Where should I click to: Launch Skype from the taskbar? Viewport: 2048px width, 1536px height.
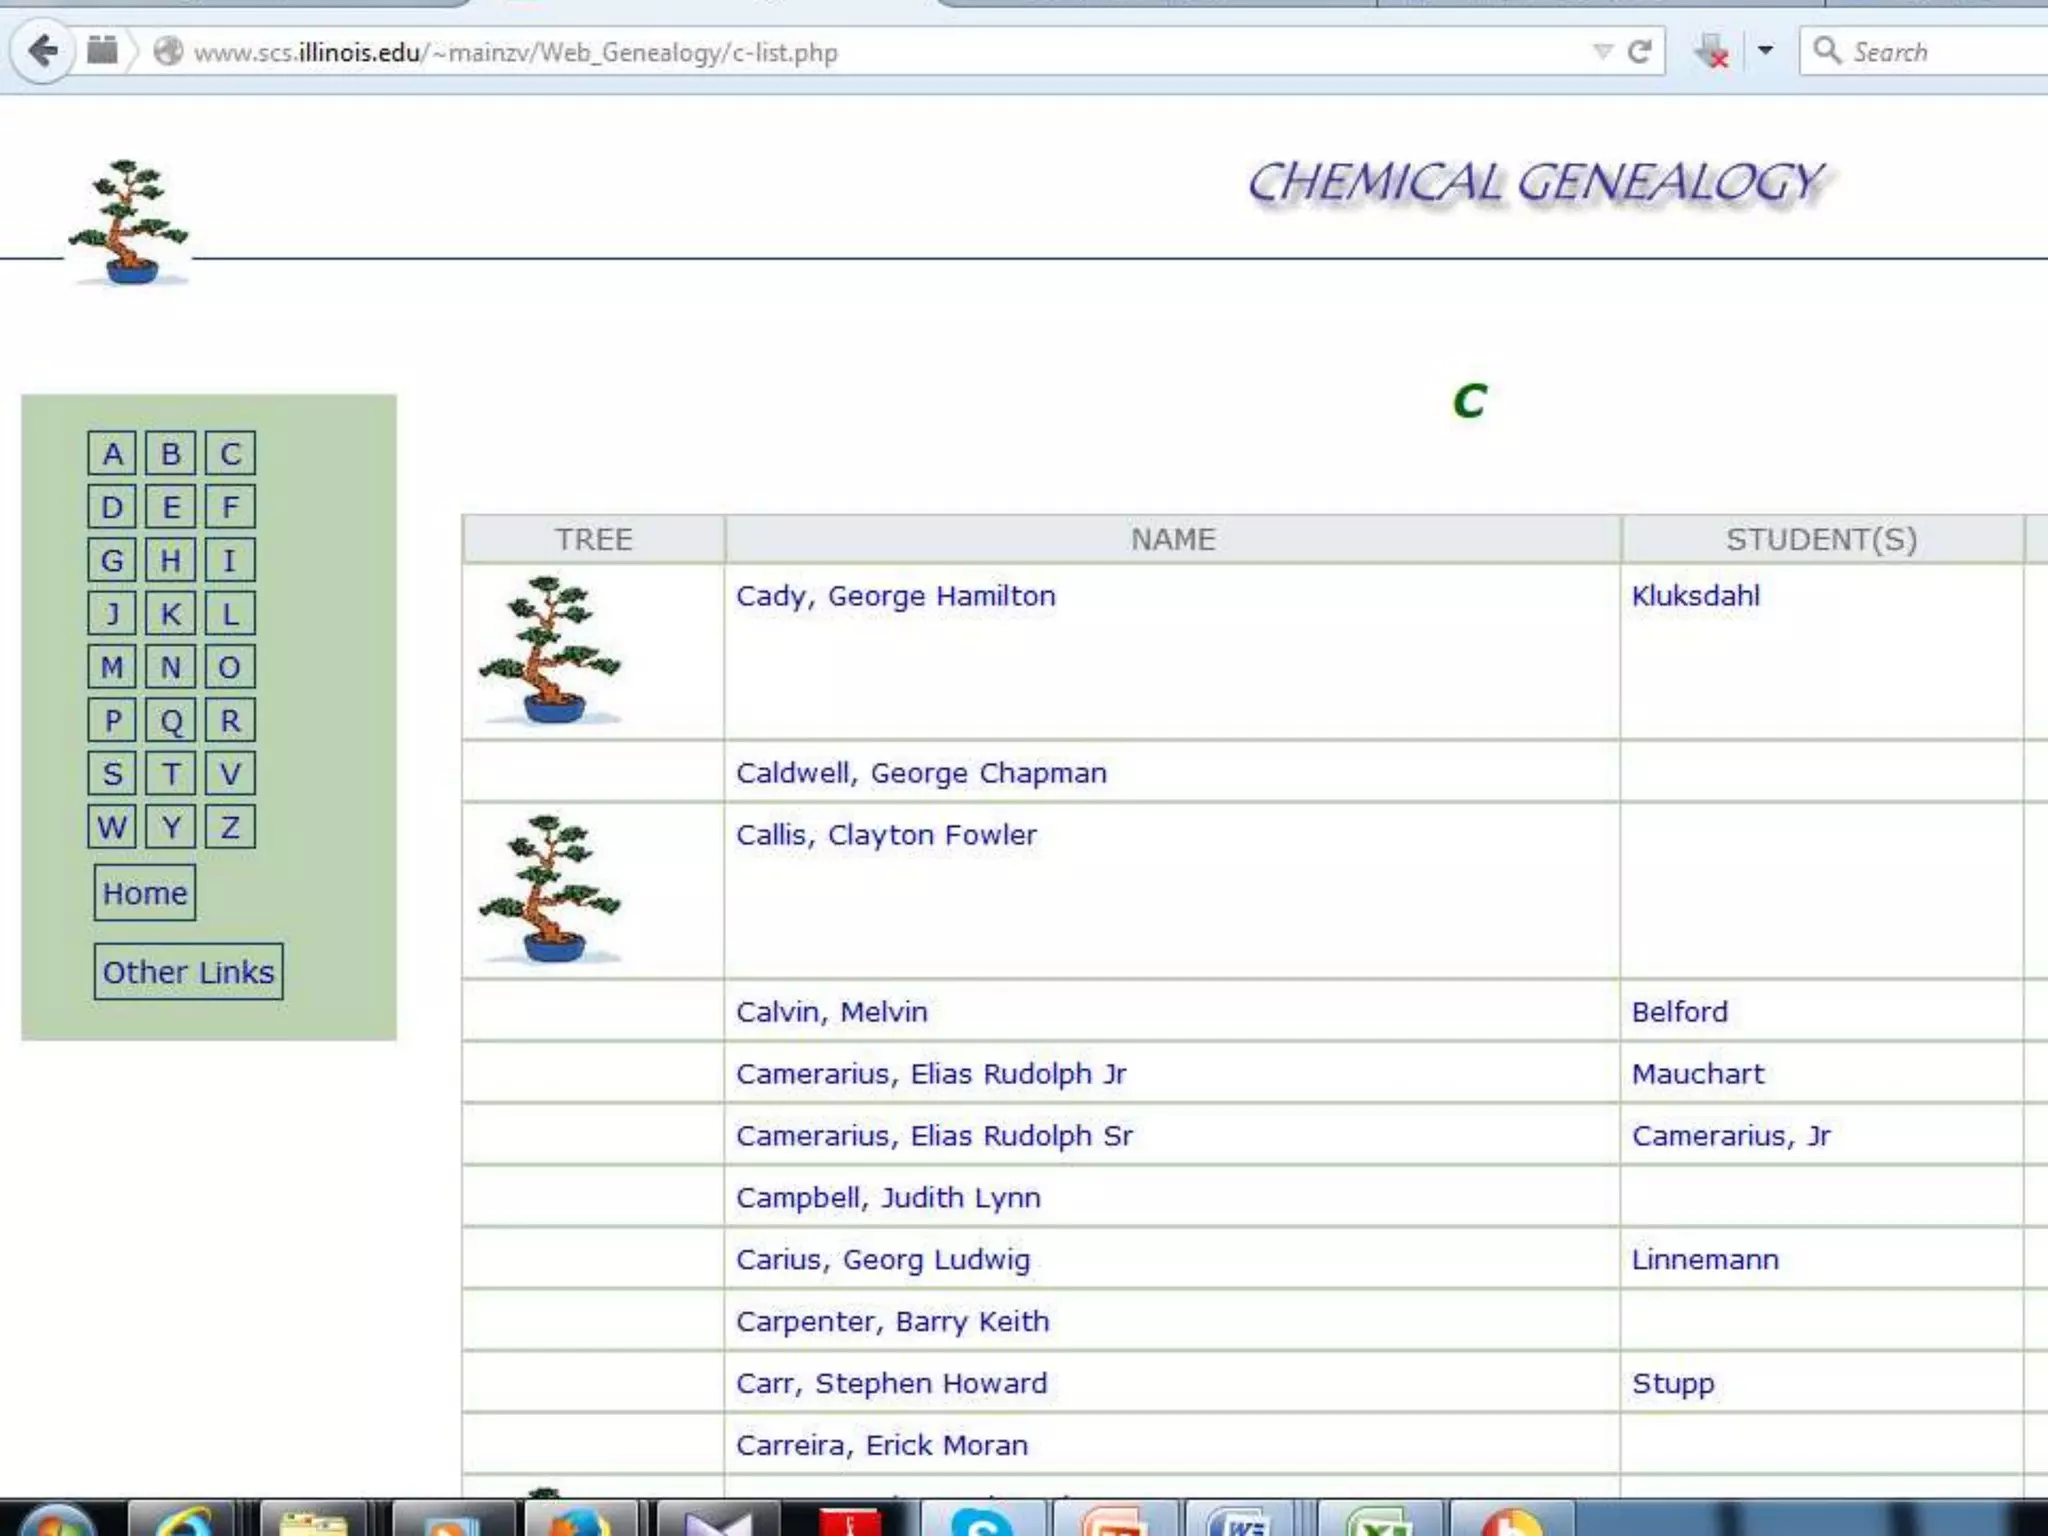[x=983, y=1520]
